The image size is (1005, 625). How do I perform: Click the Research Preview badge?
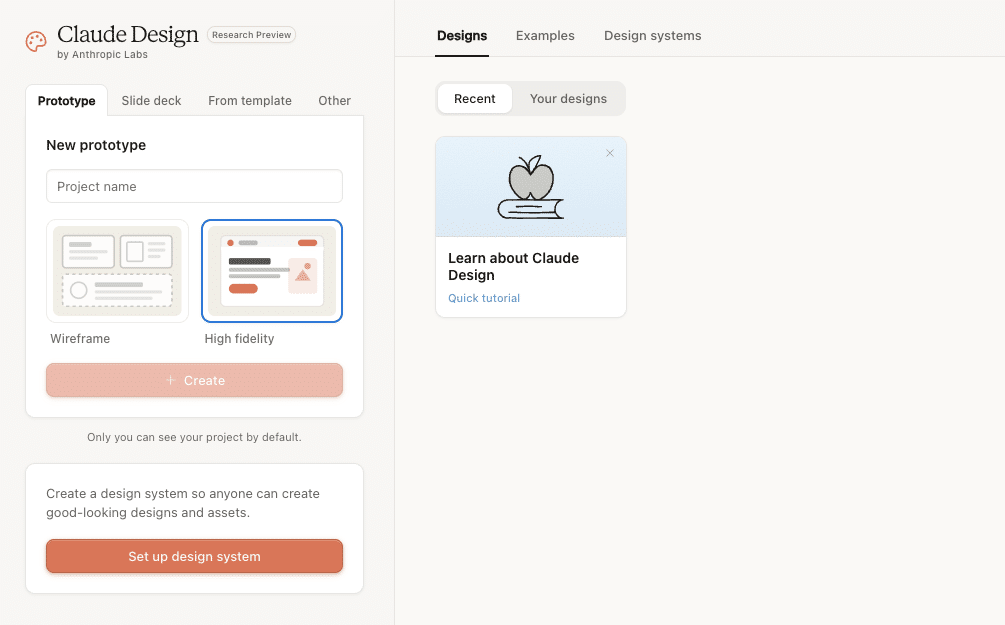(x=251, y=35)
